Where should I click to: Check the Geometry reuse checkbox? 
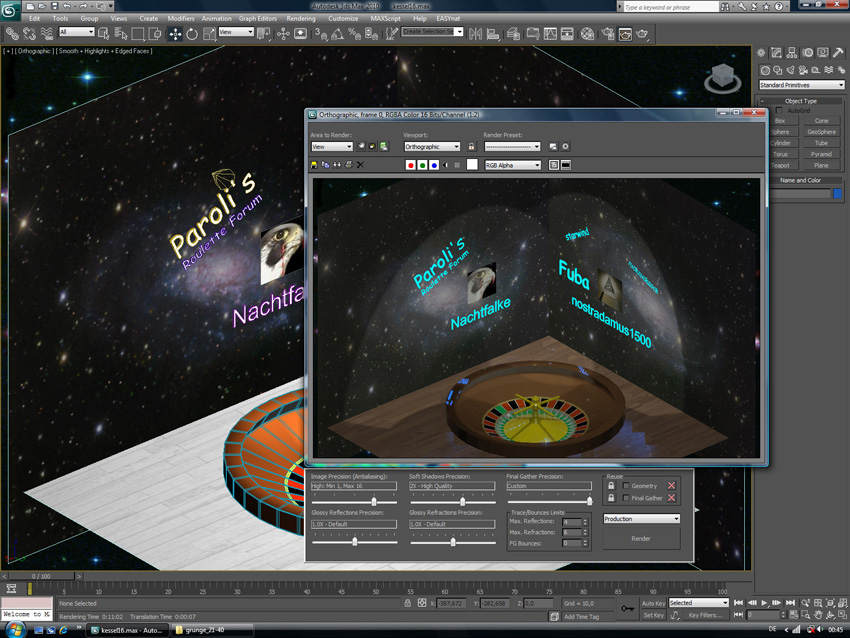click(626, 486)
